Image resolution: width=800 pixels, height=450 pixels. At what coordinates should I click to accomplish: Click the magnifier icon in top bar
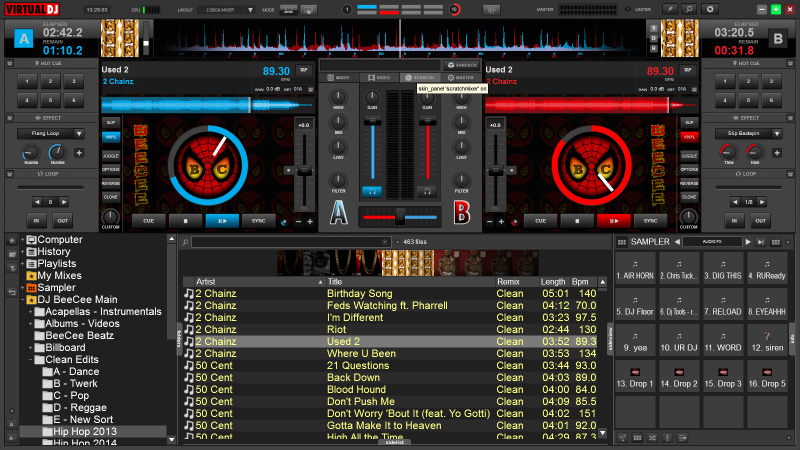click(689, 9)
